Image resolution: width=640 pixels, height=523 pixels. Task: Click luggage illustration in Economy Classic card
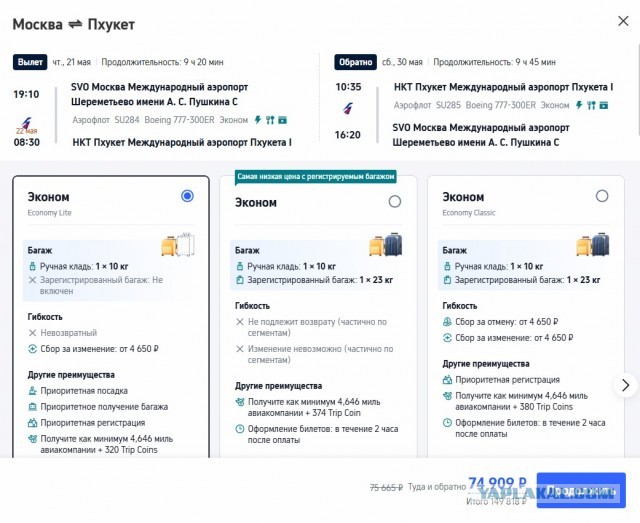click(593, 245)
